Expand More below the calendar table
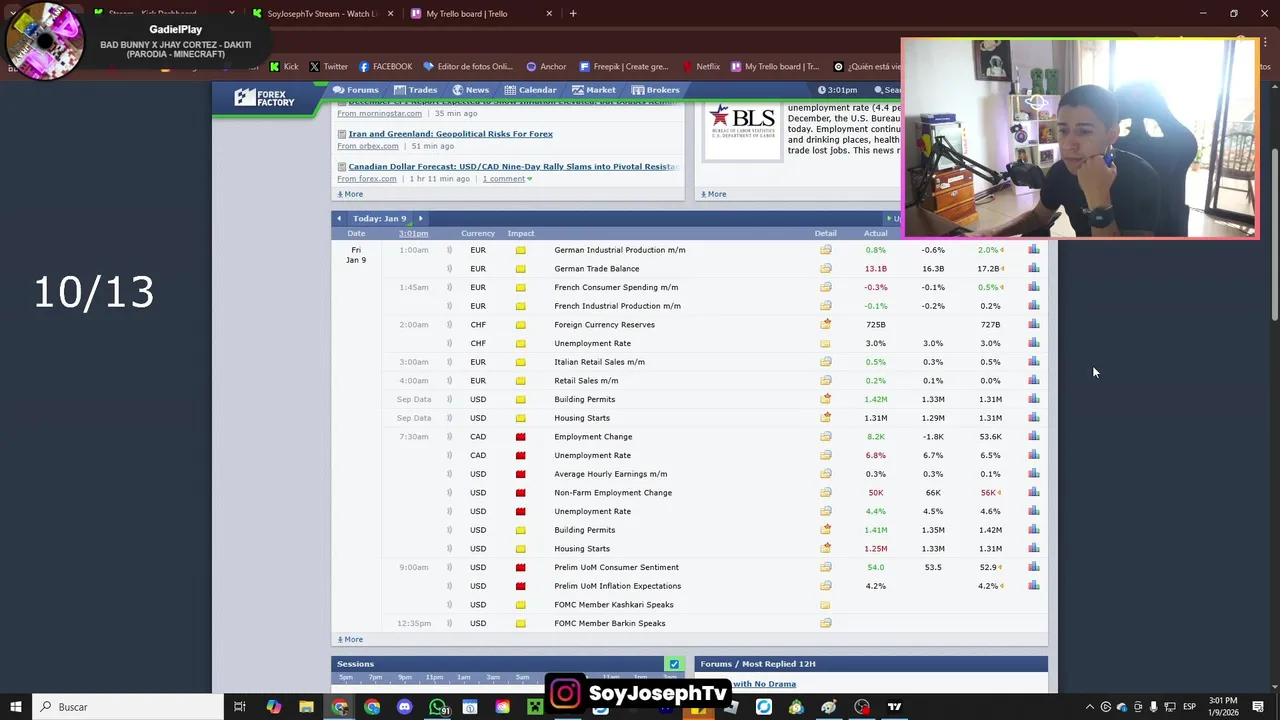The width and height of the screenshot is (1280, 720). click(350, 640)
